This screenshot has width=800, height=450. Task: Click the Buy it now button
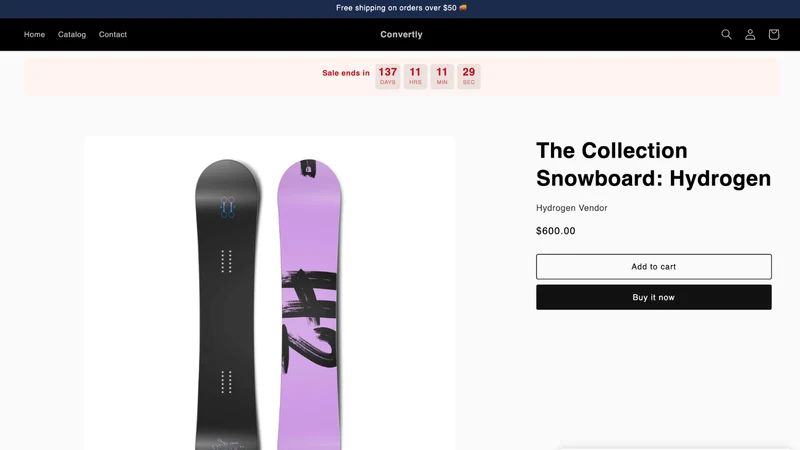tap(654, 297)
